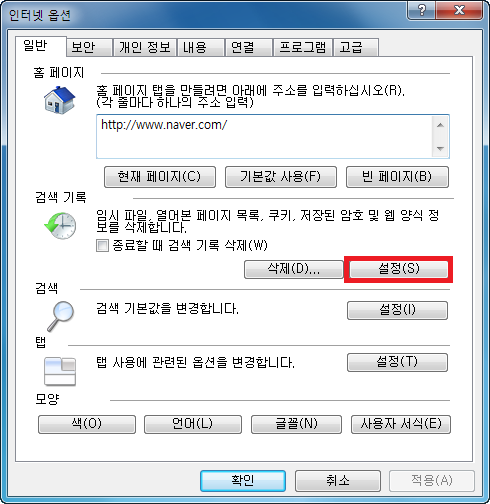Confirm with the 확인 button
The height and width of the screenshot is (504, 490).
pyautogui.click(x=243, y=481)
